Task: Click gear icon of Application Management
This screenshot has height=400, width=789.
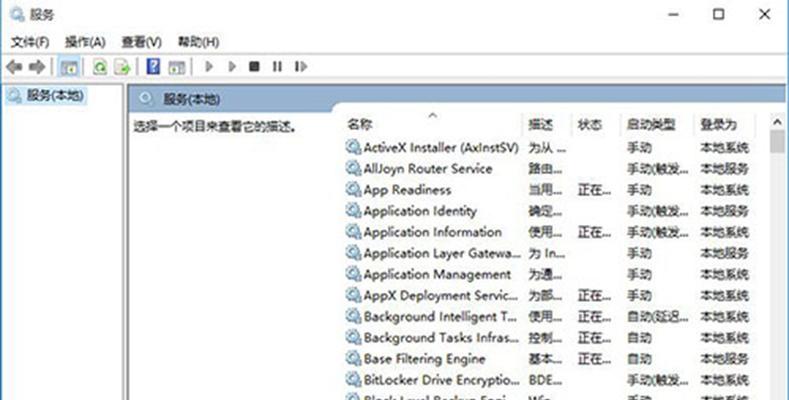Action: pyautogui.click(x=353, y=274)
